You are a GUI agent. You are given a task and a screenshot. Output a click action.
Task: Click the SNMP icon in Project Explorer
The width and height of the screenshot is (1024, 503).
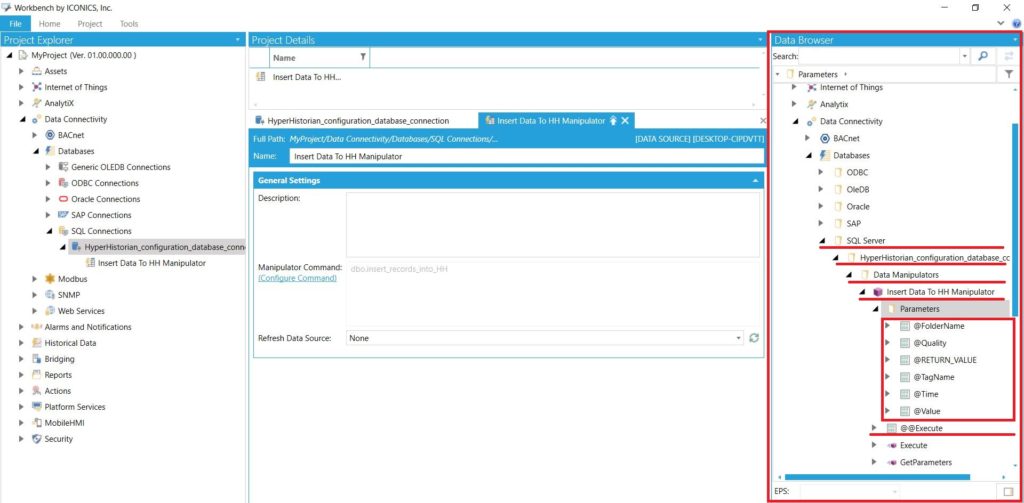pos(50,295)
